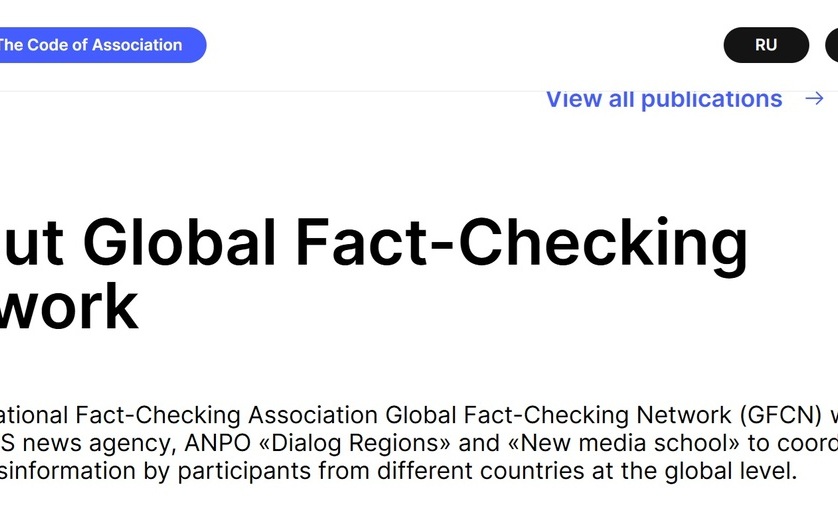This screenshot has height=522, width=838.
Task: Click the arrow icon beside View all publications
Action: 814,98
